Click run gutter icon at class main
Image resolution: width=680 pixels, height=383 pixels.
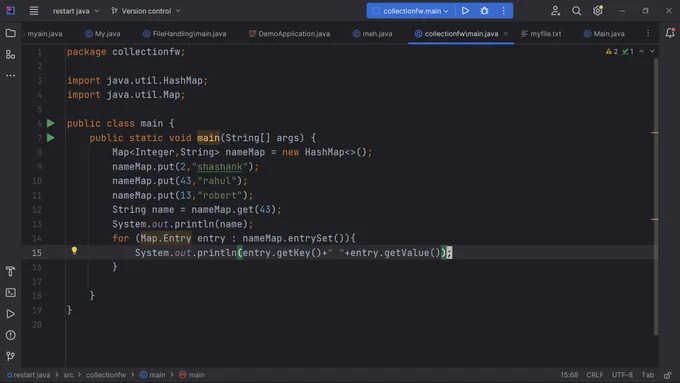(51, 124)
